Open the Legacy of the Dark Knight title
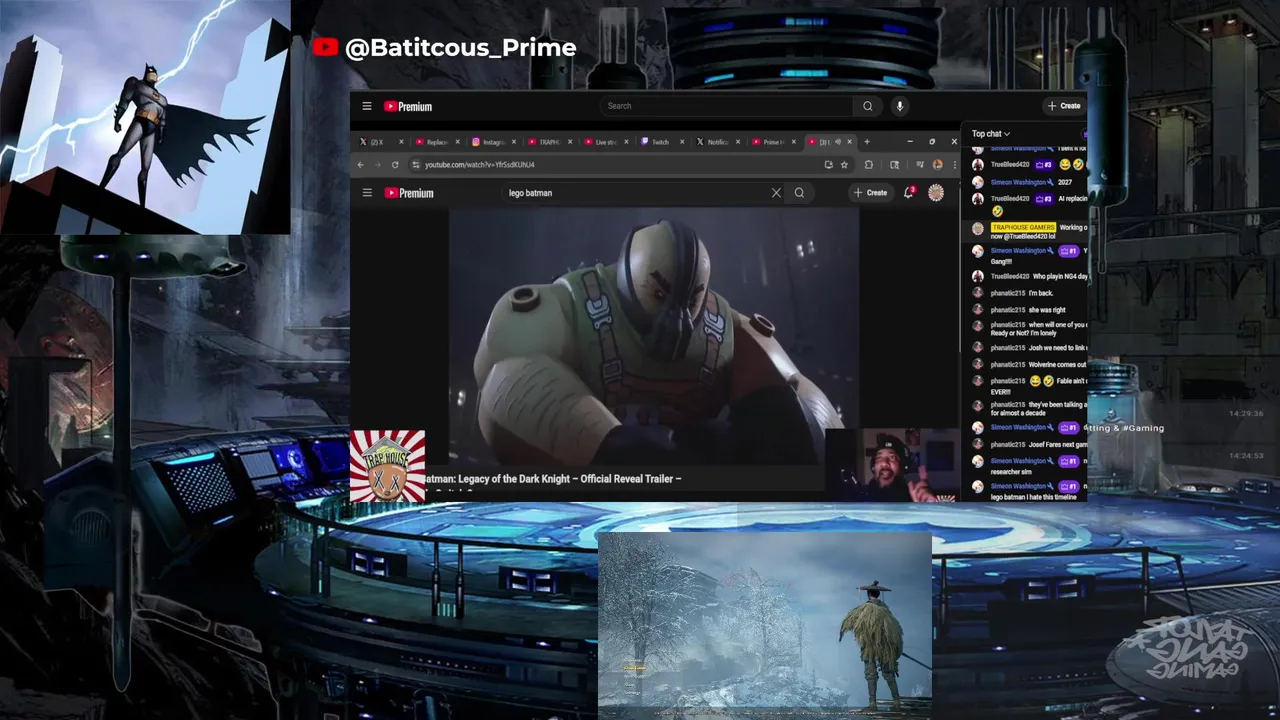The height and width of the screenshot is (720, 1280). pos(553,479)
